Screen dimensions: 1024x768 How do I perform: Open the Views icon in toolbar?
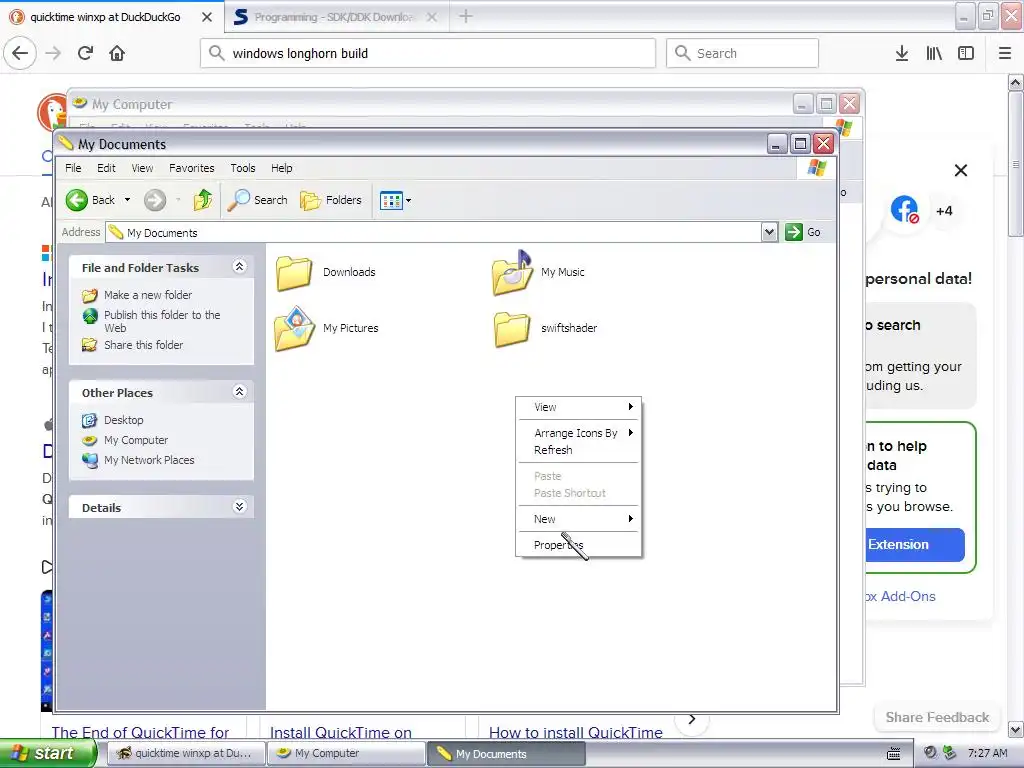[391, 200]
